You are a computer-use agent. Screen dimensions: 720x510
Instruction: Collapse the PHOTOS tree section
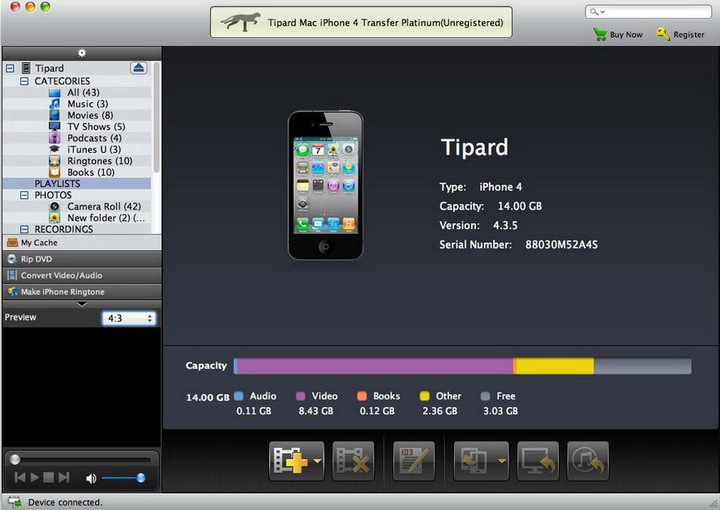(24, 195)
